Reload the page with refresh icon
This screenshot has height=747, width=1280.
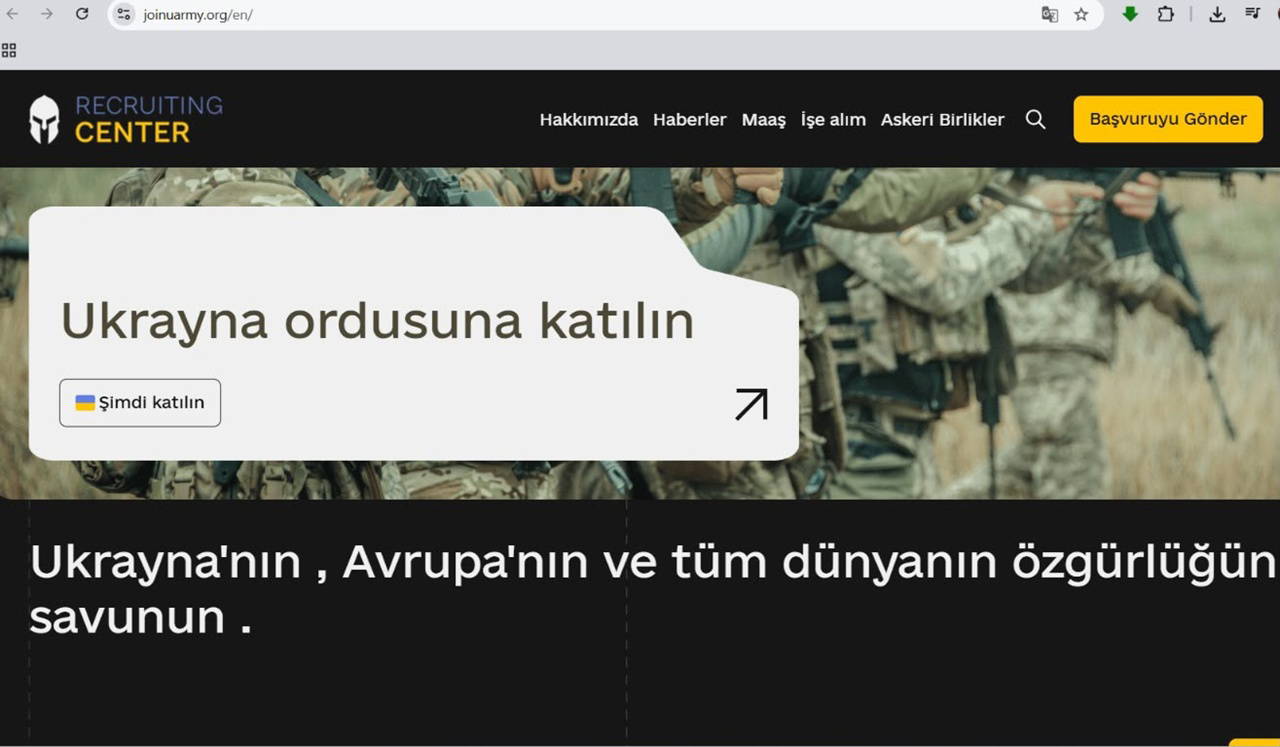82,14
